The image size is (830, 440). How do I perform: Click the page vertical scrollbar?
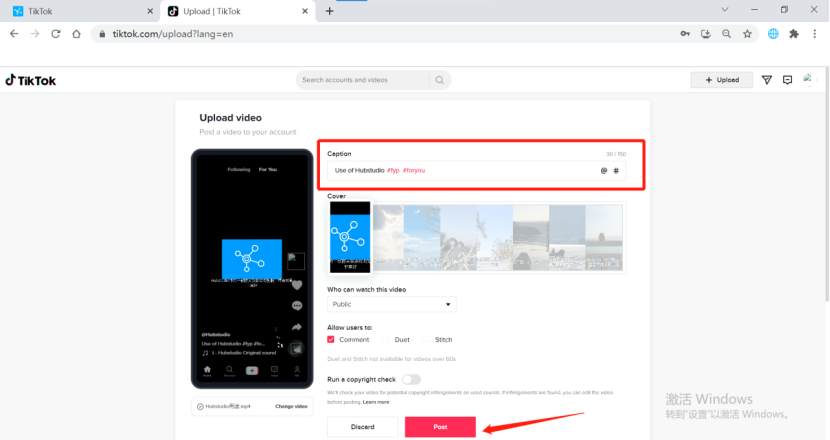coord(826,185)
